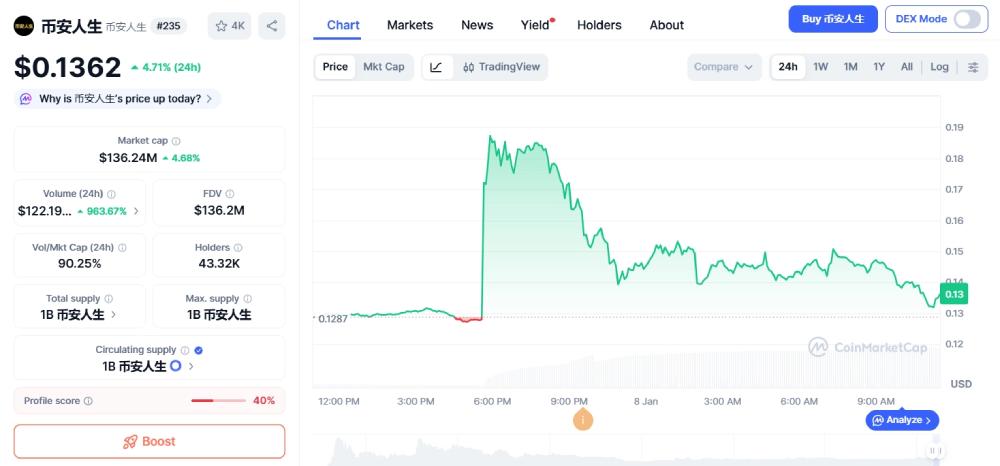The height and width of the screenshot is (466, 1000).
Task: Switch to the Markets tab
Action: coord(410,25)
